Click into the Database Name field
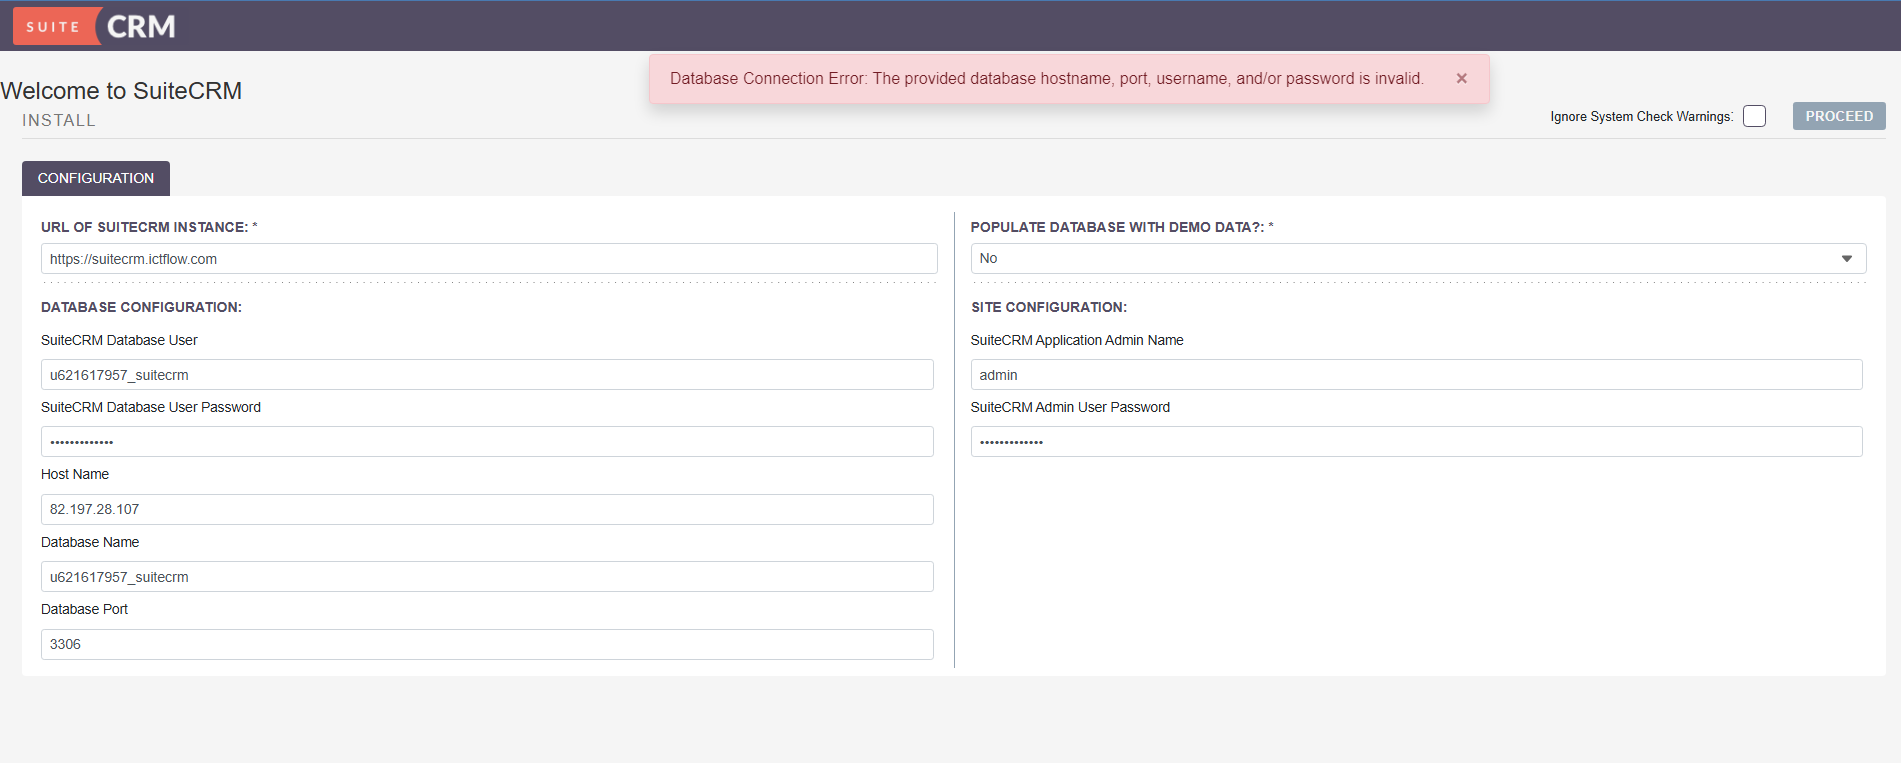The height and width of the screenshot is (763, 1901). point(487,577)
